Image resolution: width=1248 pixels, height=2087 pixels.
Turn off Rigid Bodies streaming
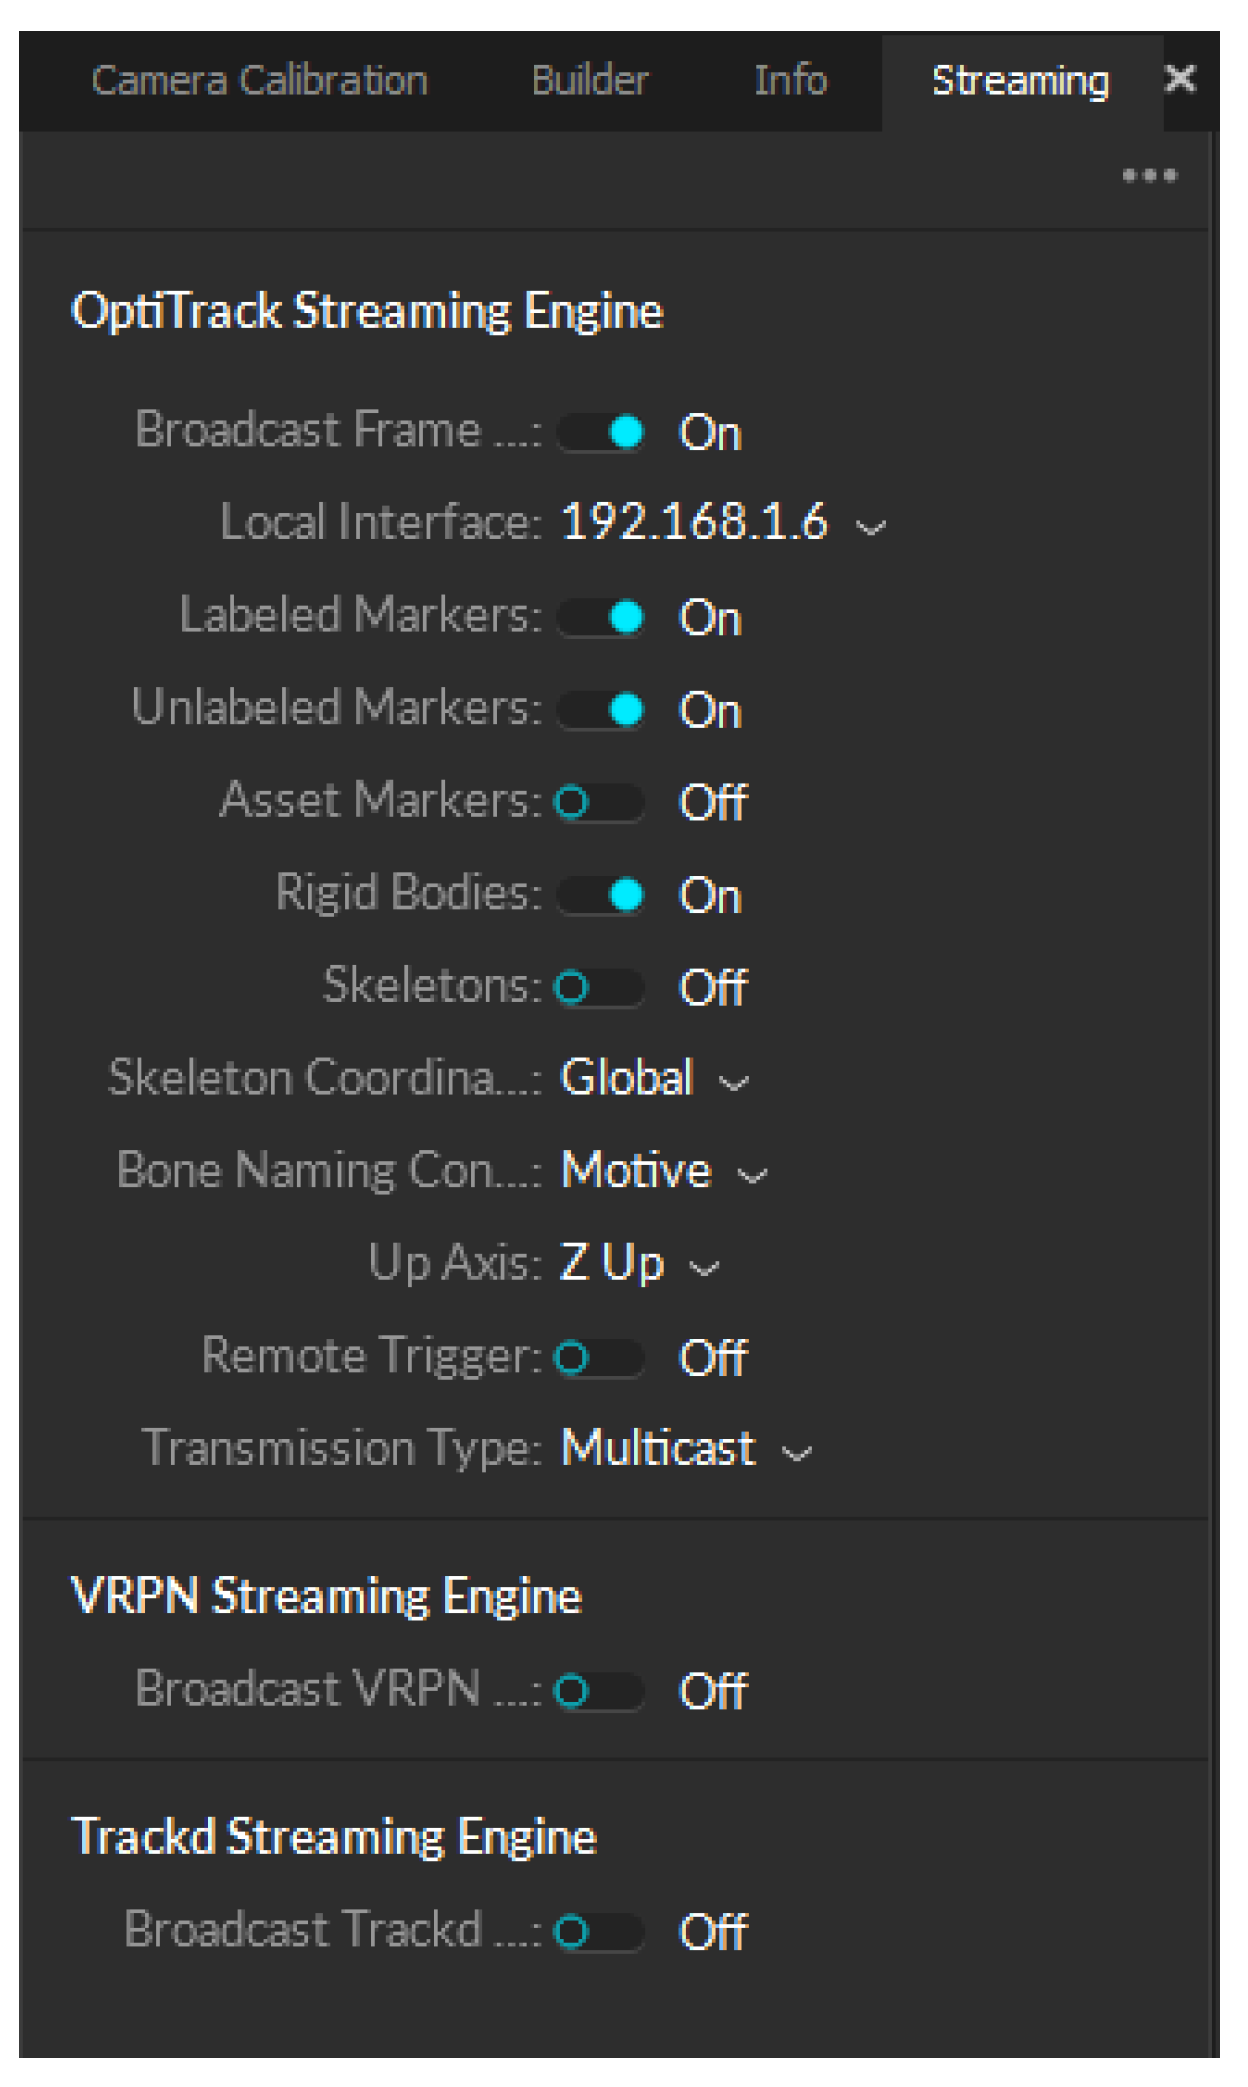pyautogui.click(x=601, y=895)
